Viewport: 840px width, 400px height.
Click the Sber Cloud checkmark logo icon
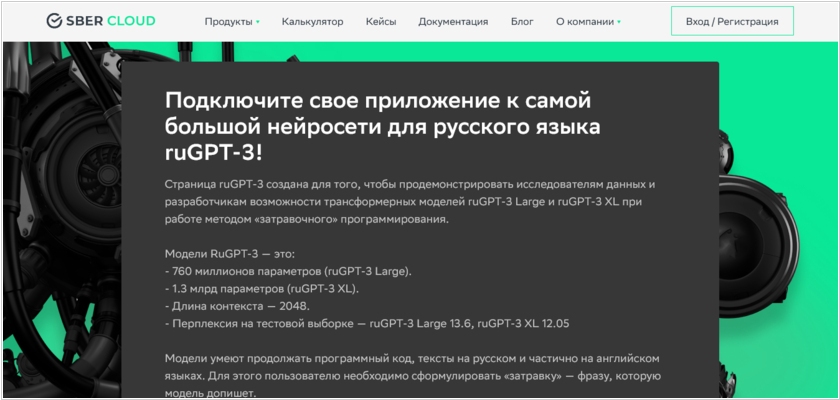coord(54,21)
